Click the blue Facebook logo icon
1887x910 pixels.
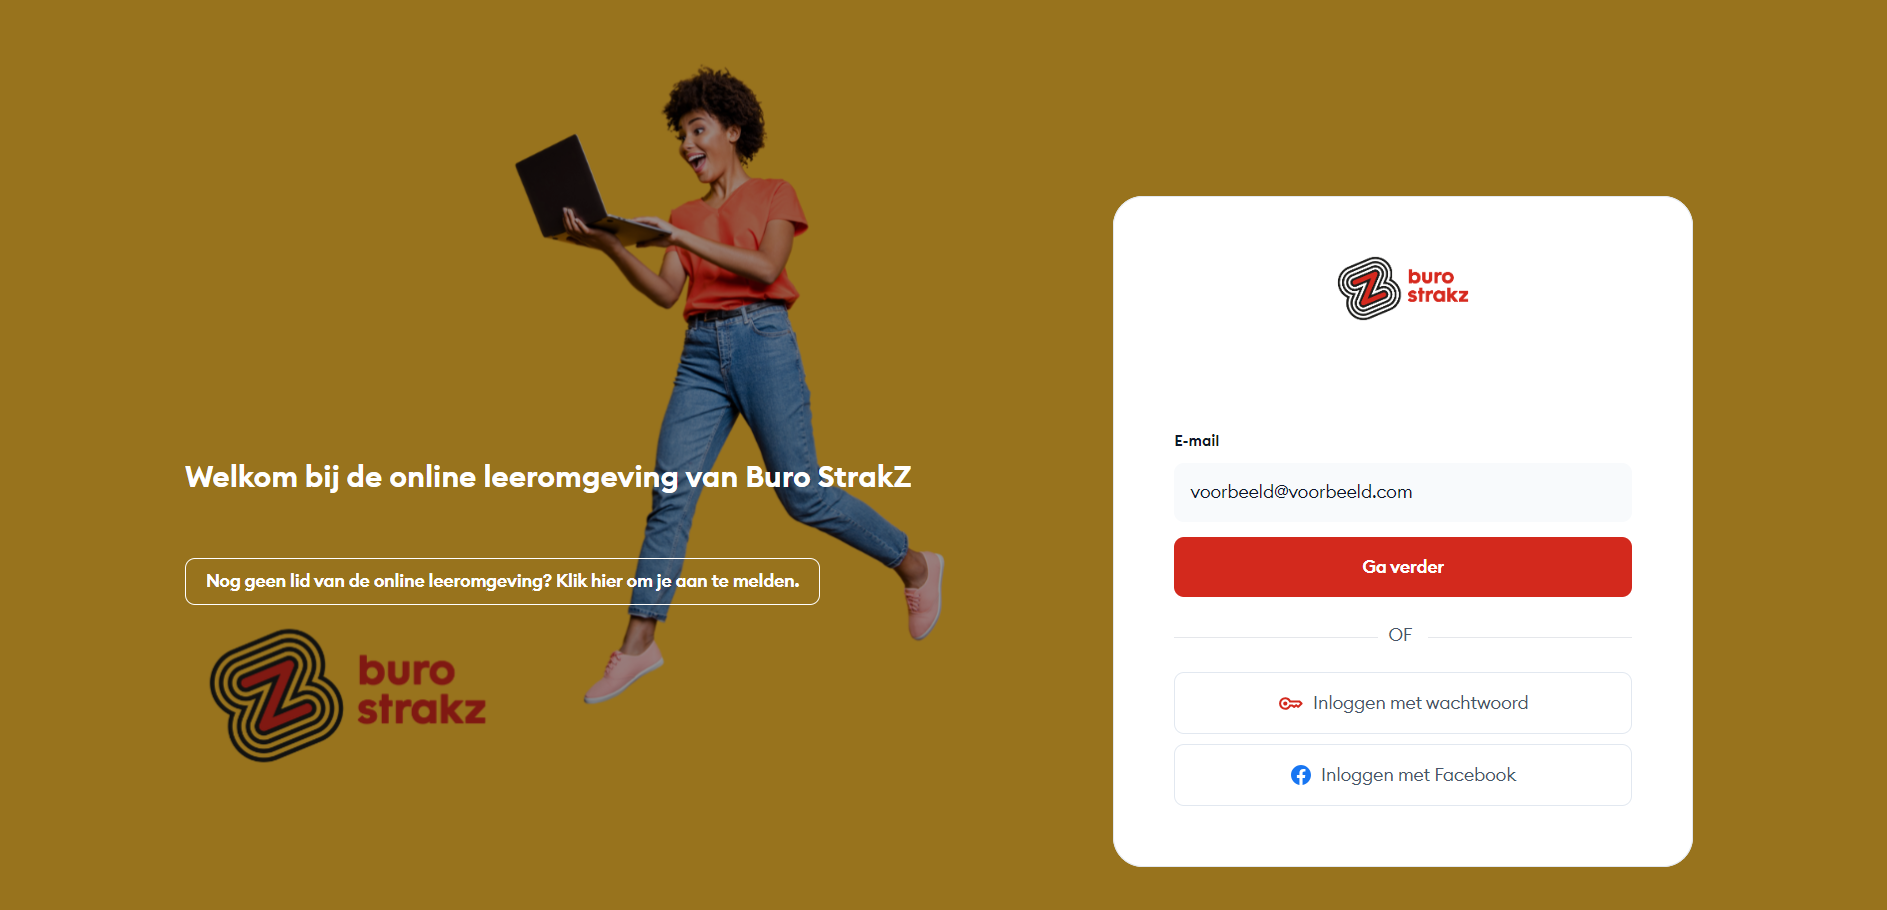(x=1301, y=775)
